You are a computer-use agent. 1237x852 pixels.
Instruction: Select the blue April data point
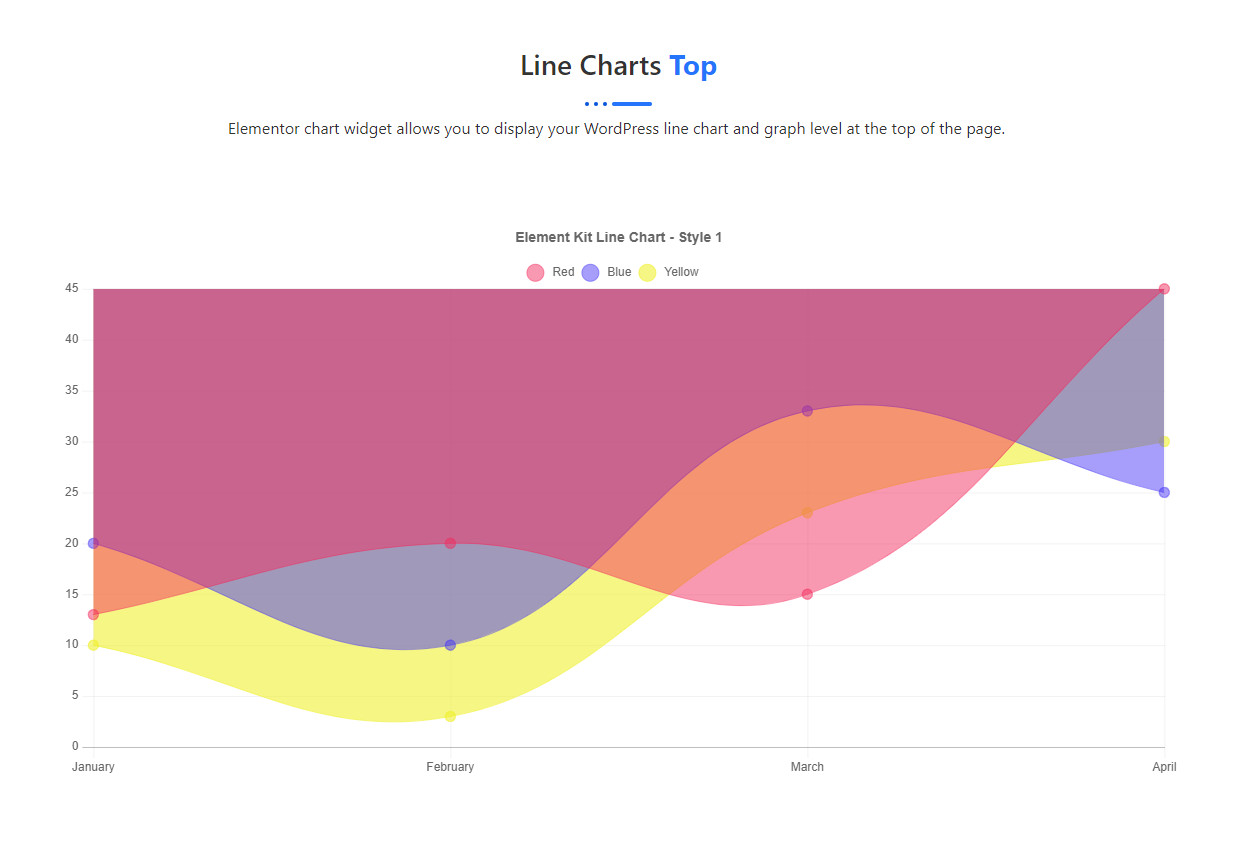(1164, 492)
